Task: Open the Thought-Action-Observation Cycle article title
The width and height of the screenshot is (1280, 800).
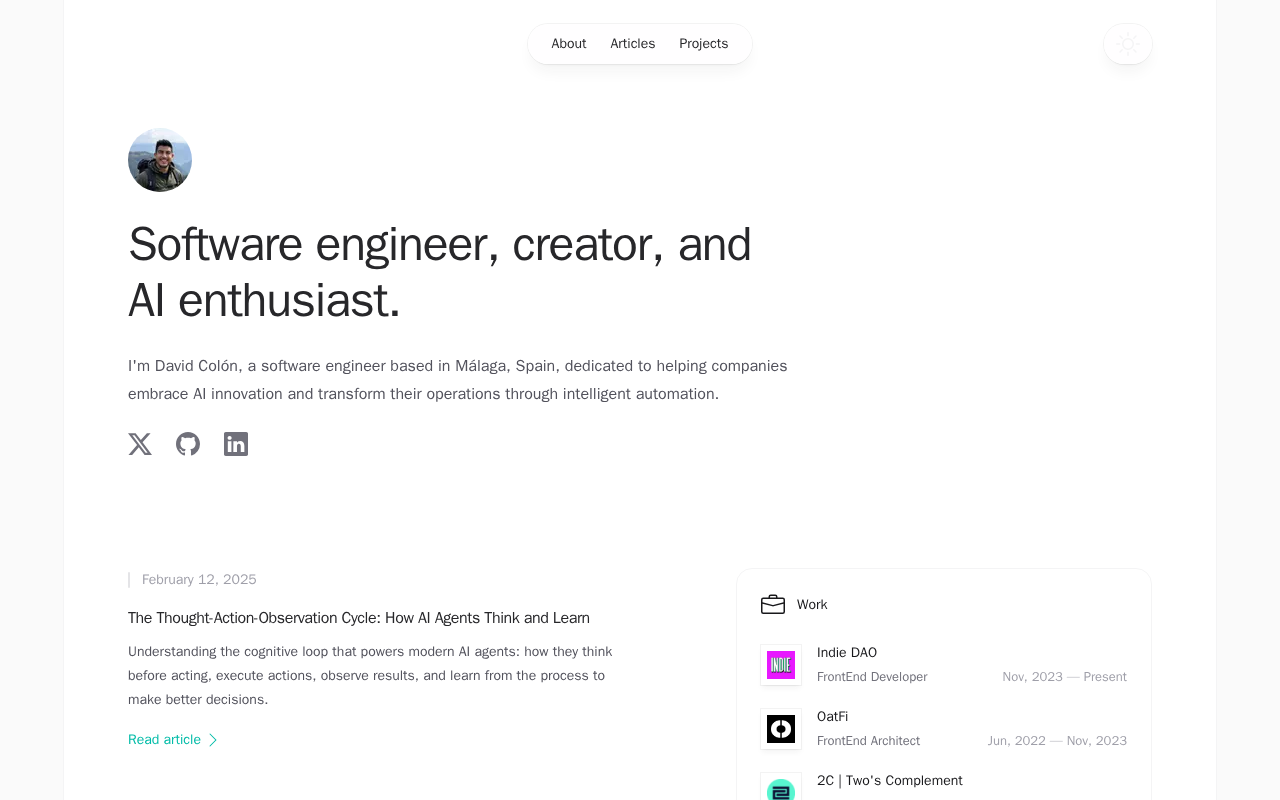Action: (359, 618)
